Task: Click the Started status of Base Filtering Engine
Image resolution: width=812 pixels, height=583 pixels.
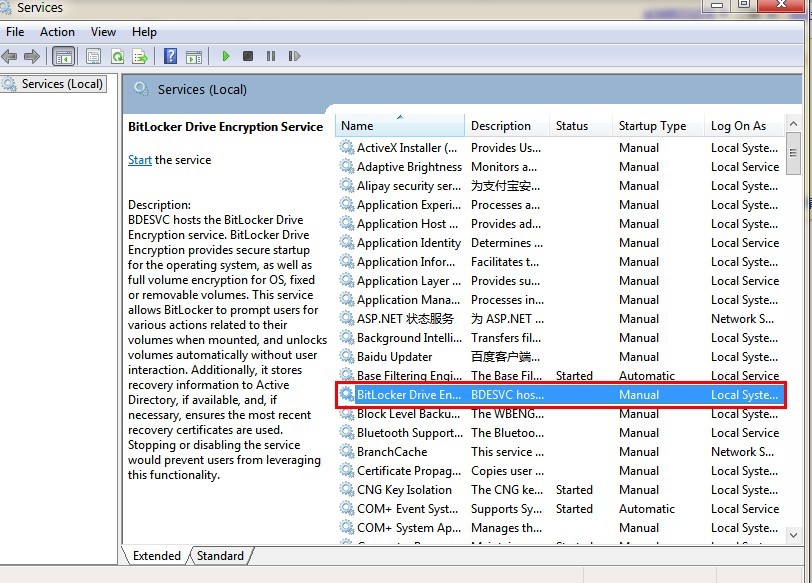Action: click(x=574, y=376)
